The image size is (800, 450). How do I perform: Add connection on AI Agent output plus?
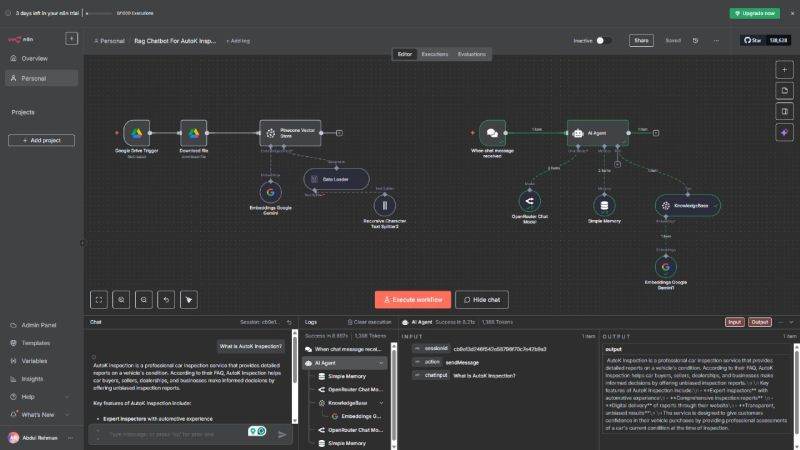(656, 133)
